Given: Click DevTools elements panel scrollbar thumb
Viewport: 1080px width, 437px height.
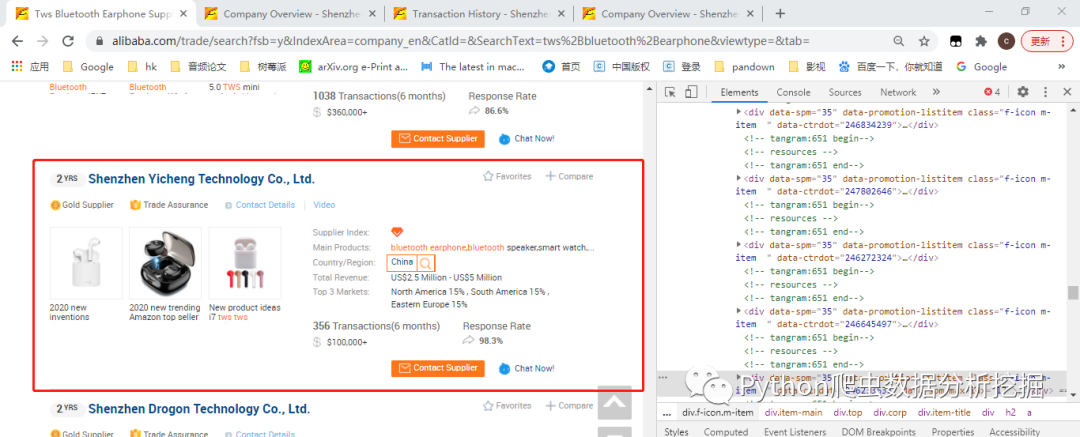Looking at the screenshot, I should click(1073, 293).
